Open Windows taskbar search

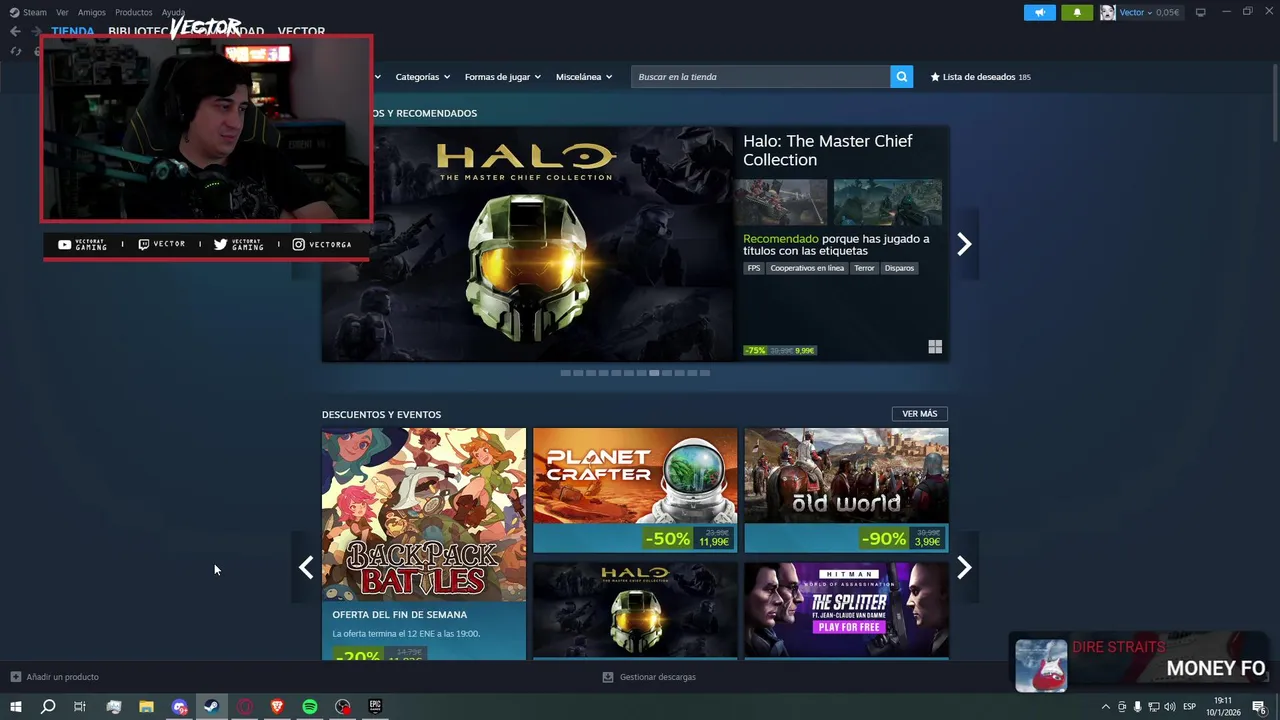point(47,707)
